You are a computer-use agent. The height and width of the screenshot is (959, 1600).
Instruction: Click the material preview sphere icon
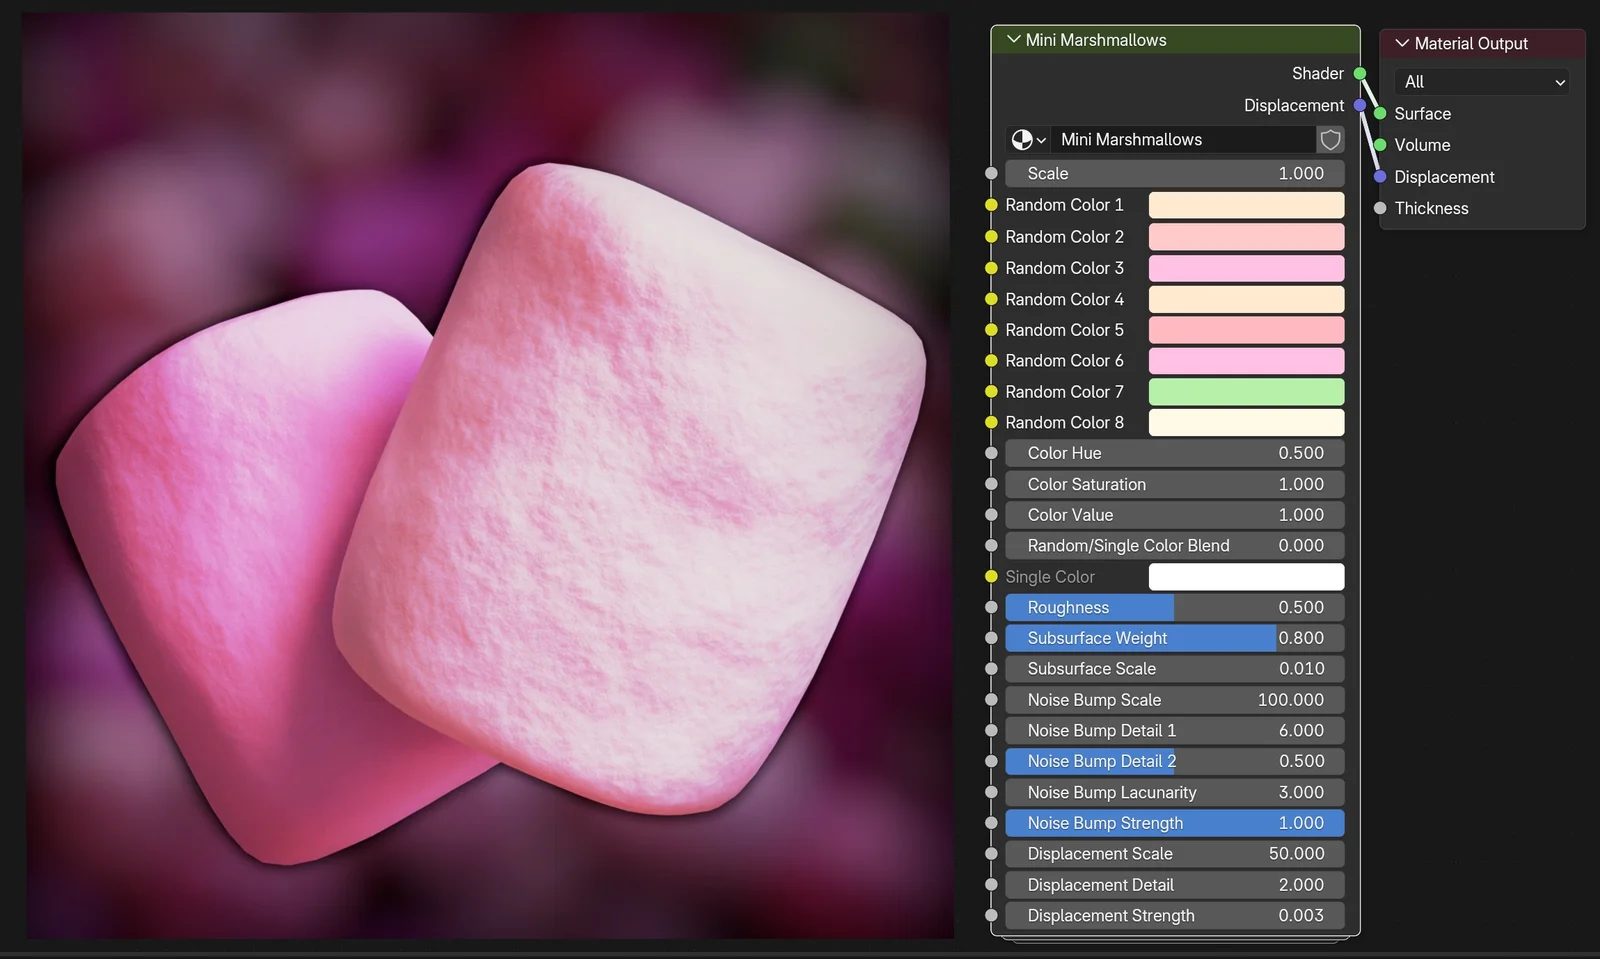[1021, 139]
